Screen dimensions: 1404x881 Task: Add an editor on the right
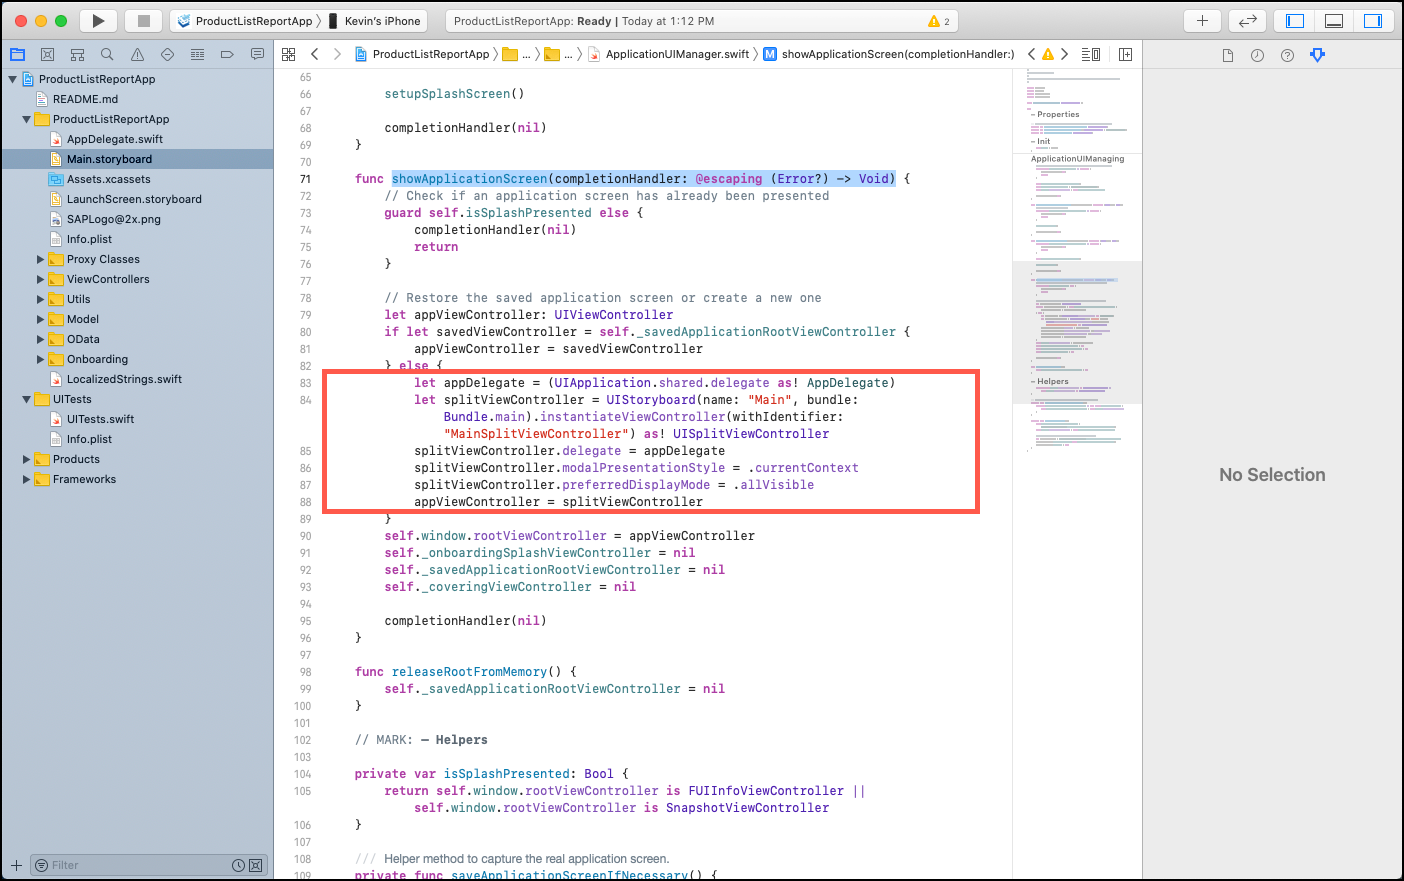[1125, 54]
